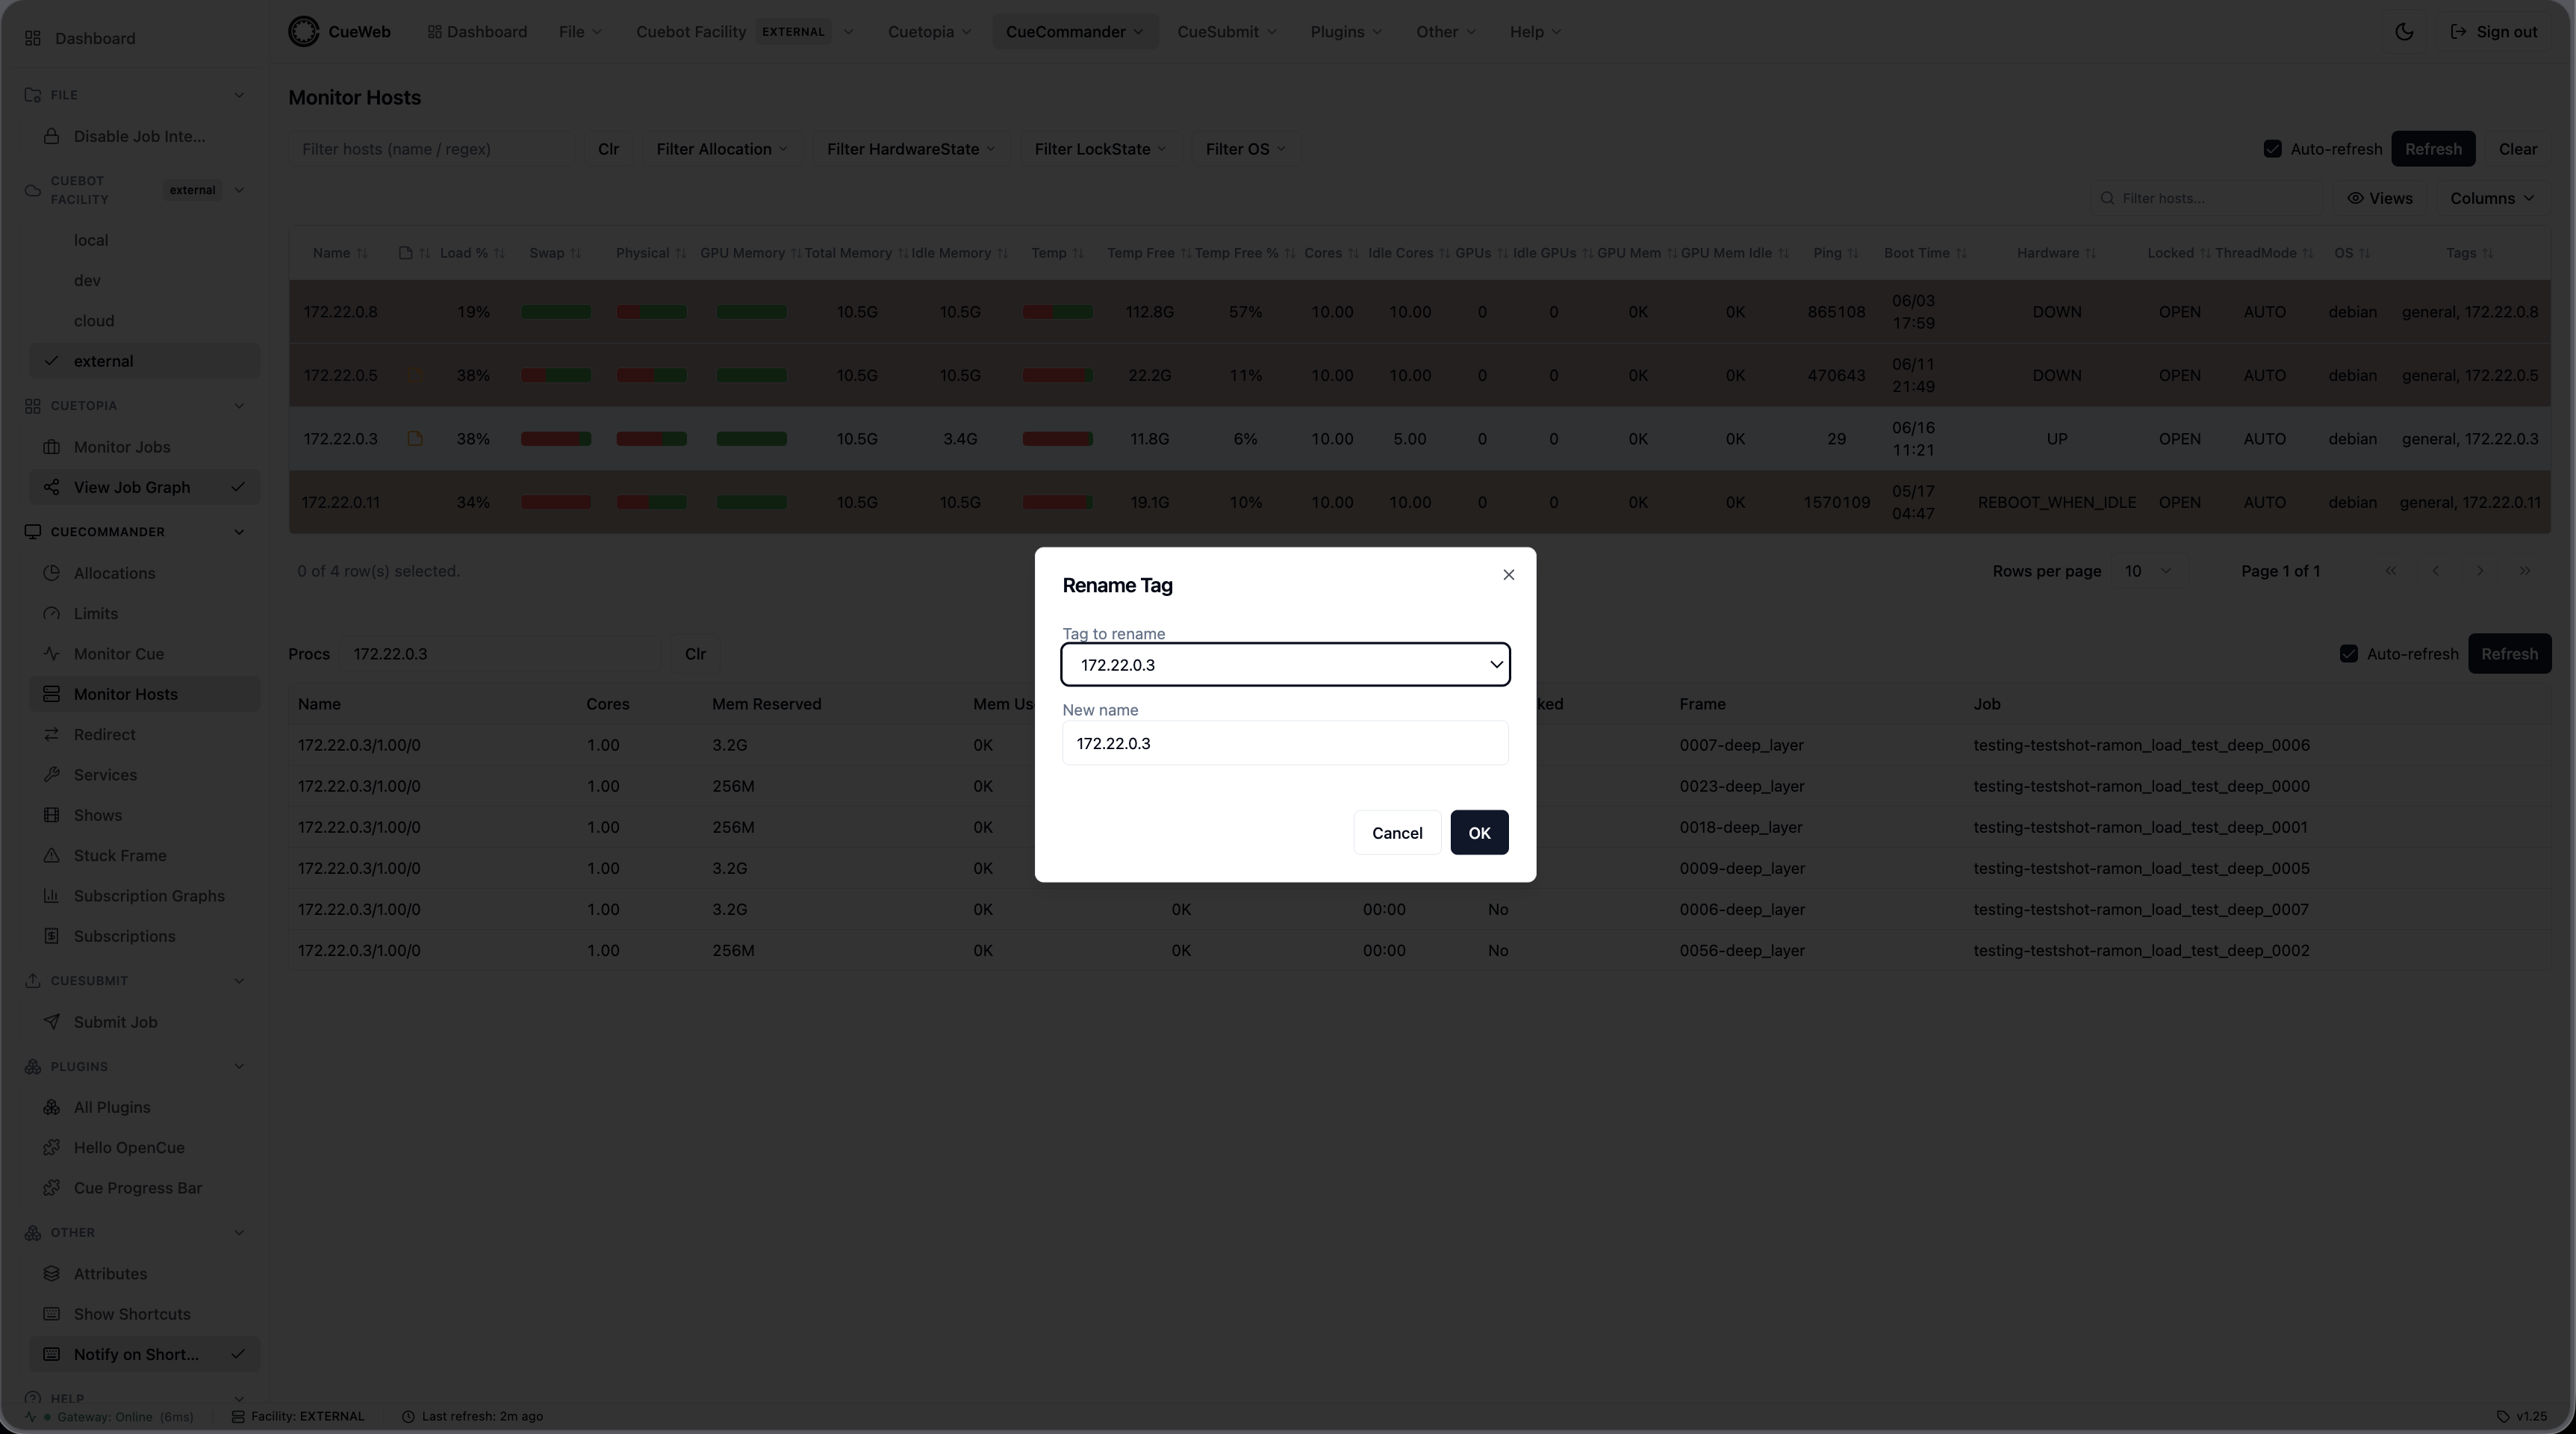Screen dimensions: 2576x1434
Task: Click the Disable Job Interaction lock icon
Action: point(52,136)
